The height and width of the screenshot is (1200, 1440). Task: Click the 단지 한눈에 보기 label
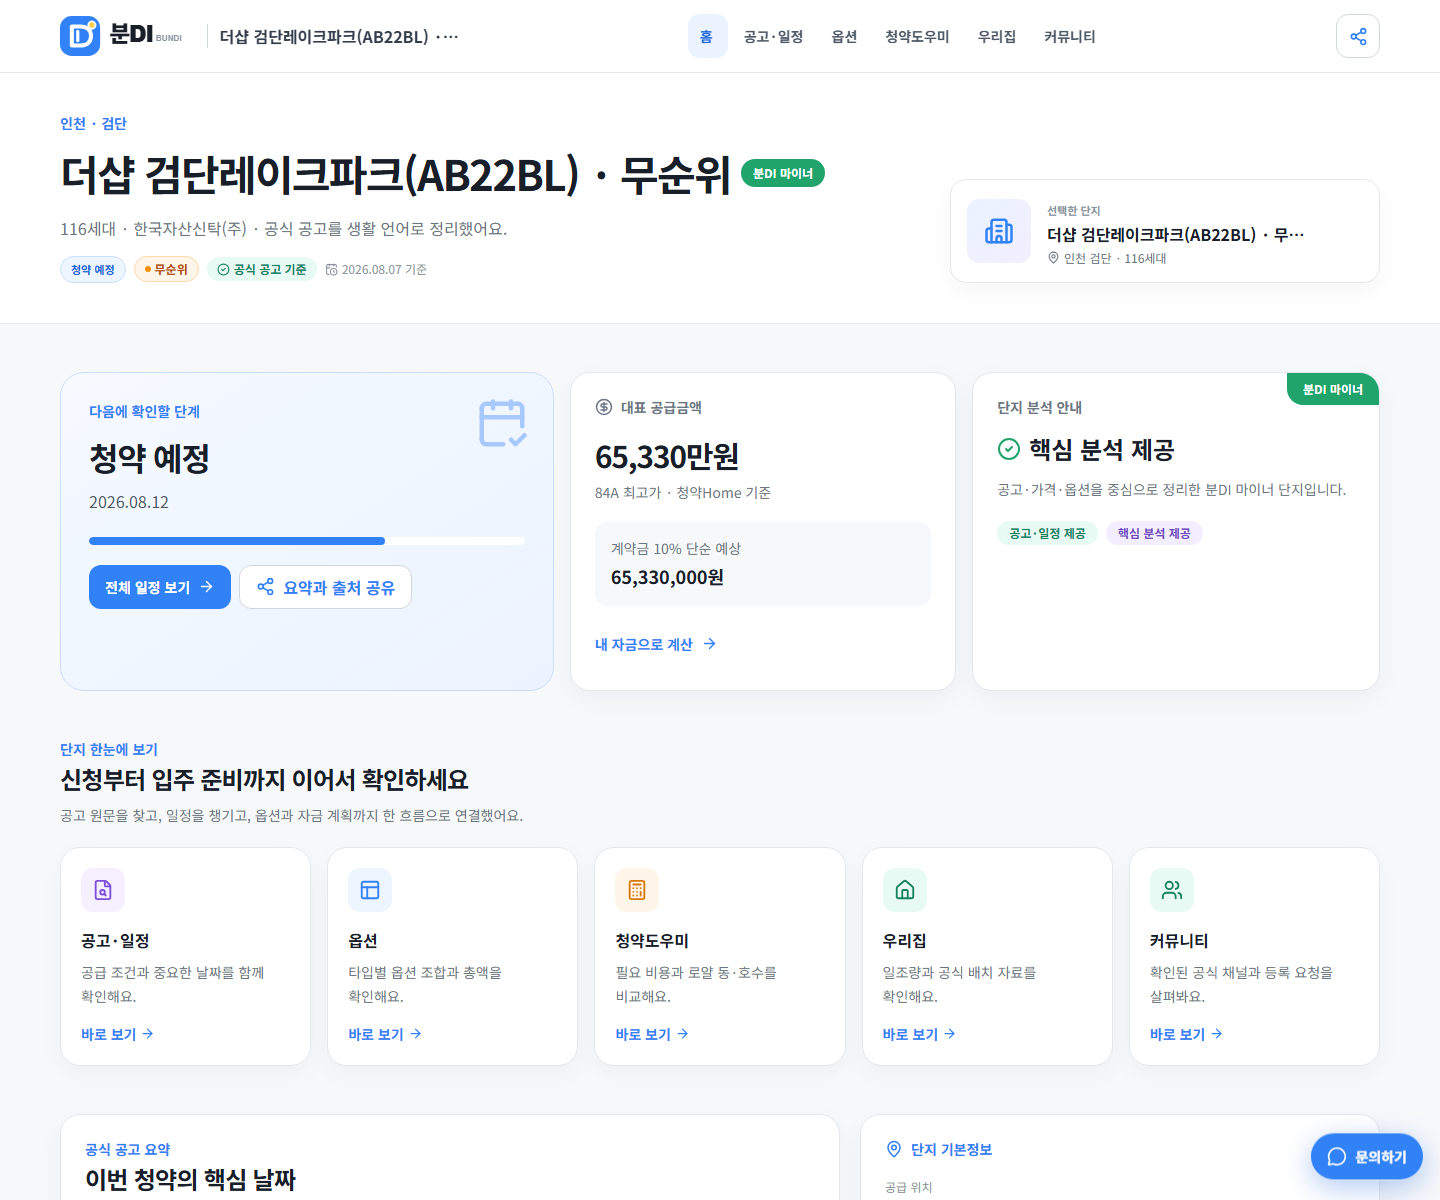(109, 749)
